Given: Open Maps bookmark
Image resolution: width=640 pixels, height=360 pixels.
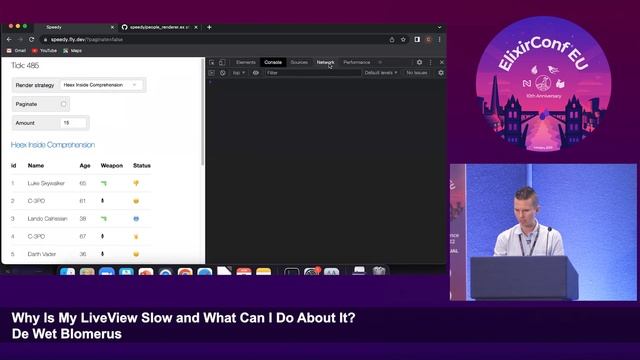Looking at the screenshot, I should [x=73, y=51].
